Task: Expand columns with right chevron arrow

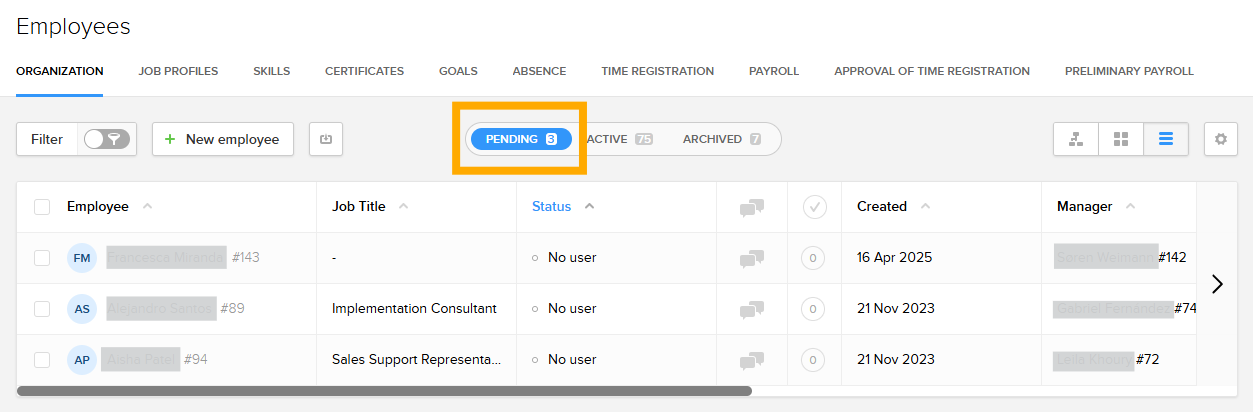Action: click(1217, 284)
